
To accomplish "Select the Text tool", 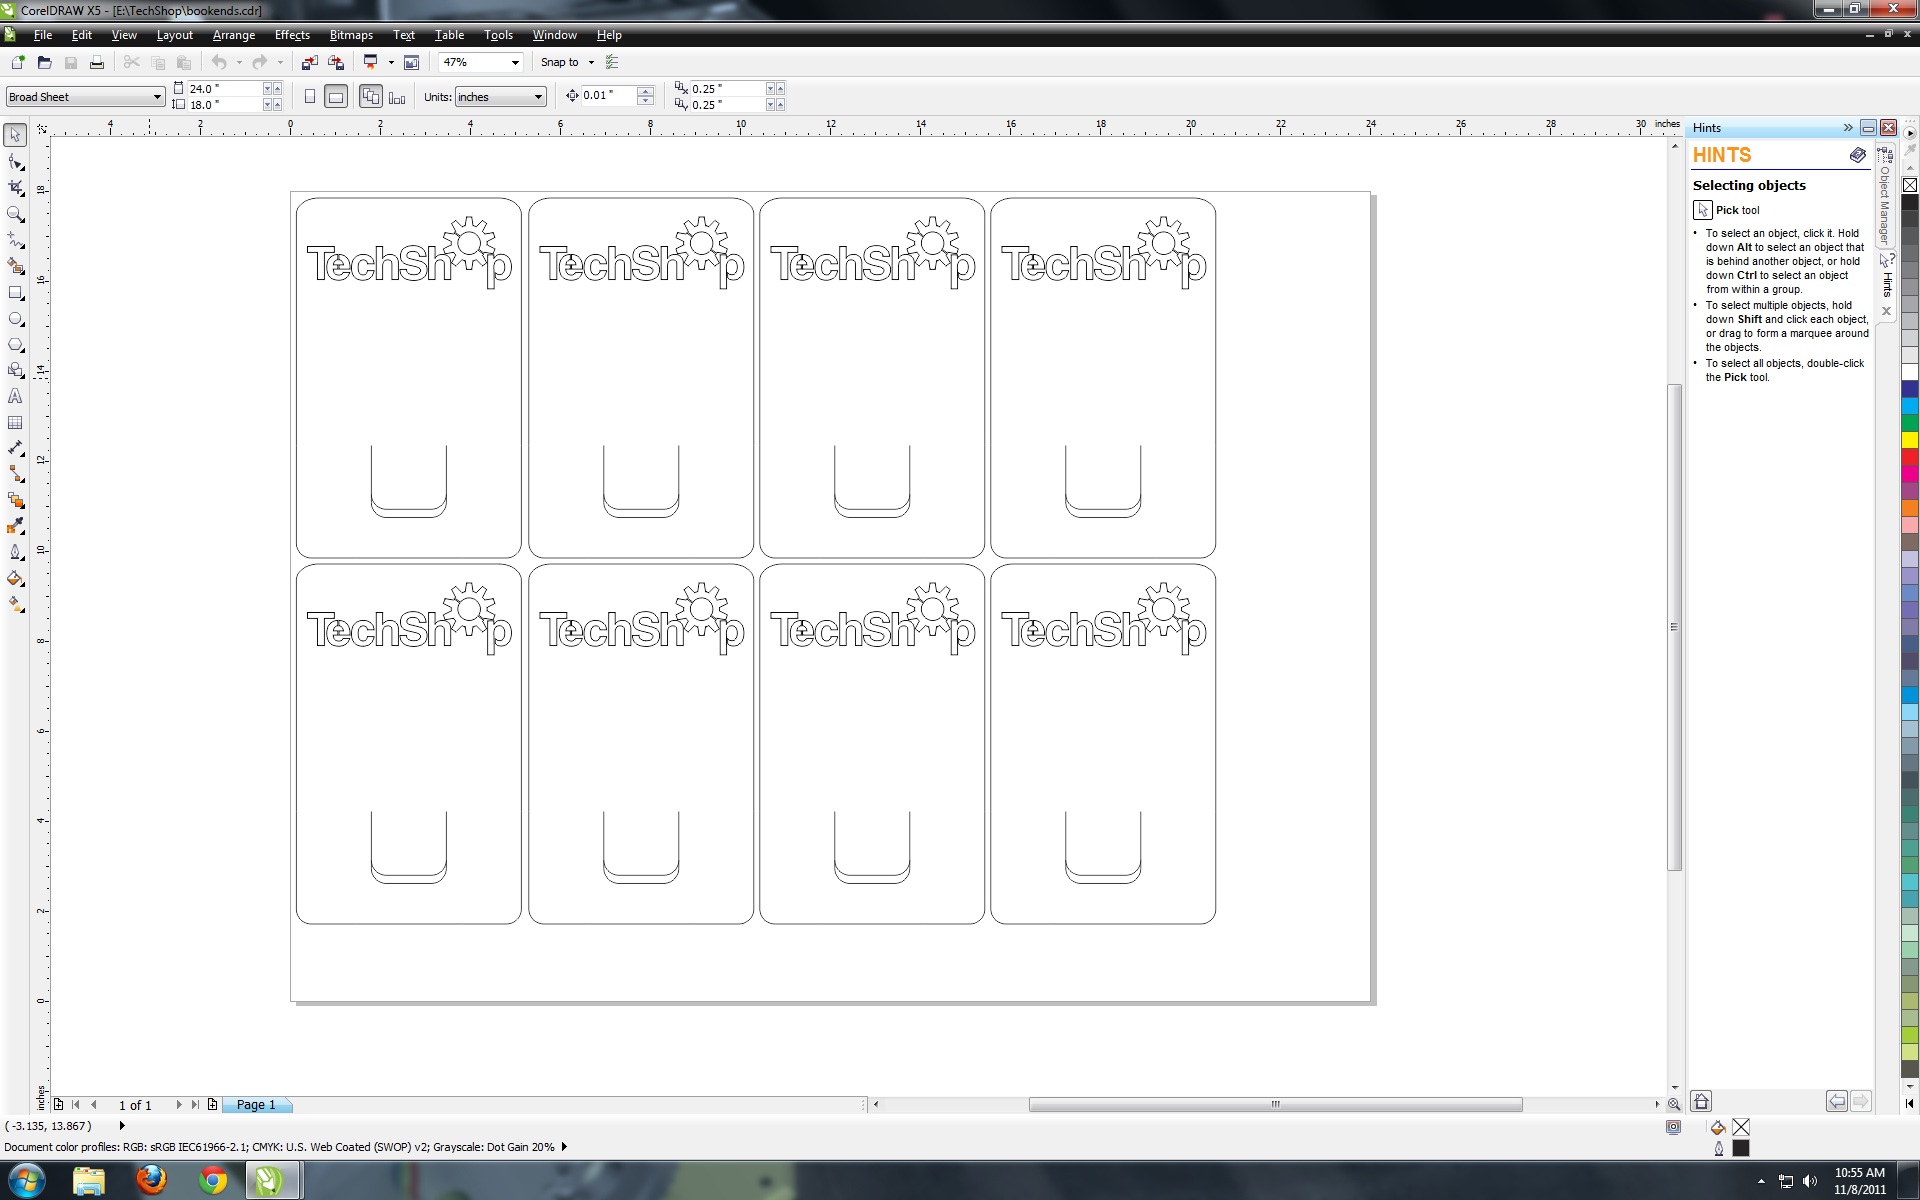I will [15, 397].
